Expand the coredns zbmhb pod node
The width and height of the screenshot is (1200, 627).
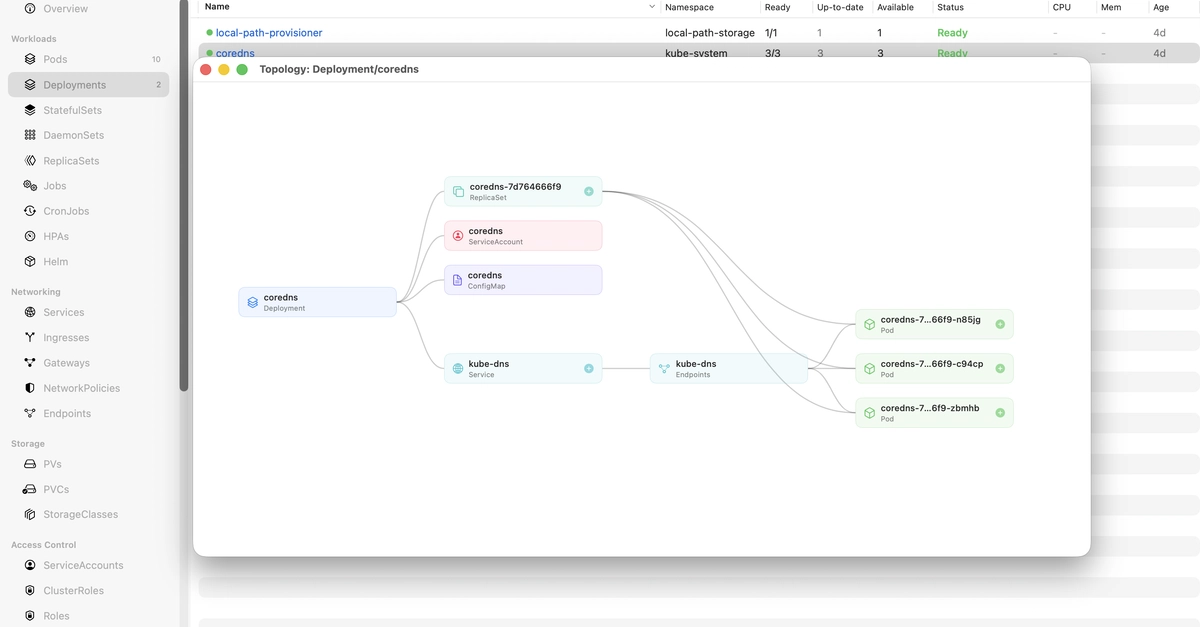coord(1000,413)
